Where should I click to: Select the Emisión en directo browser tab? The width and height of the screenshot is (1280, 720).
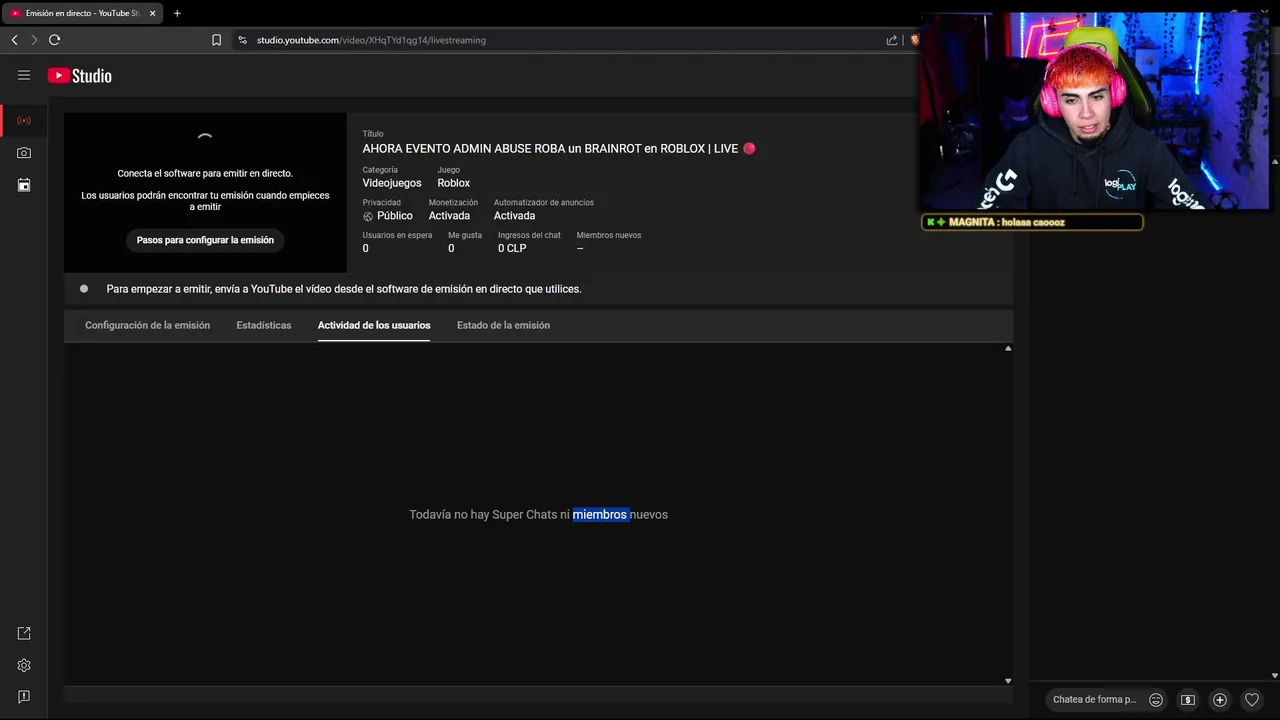pos(82,13)
